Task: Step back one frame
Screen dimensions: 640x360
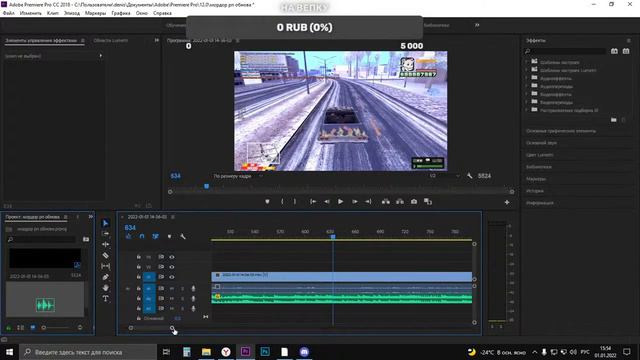Action: [327, 202]
